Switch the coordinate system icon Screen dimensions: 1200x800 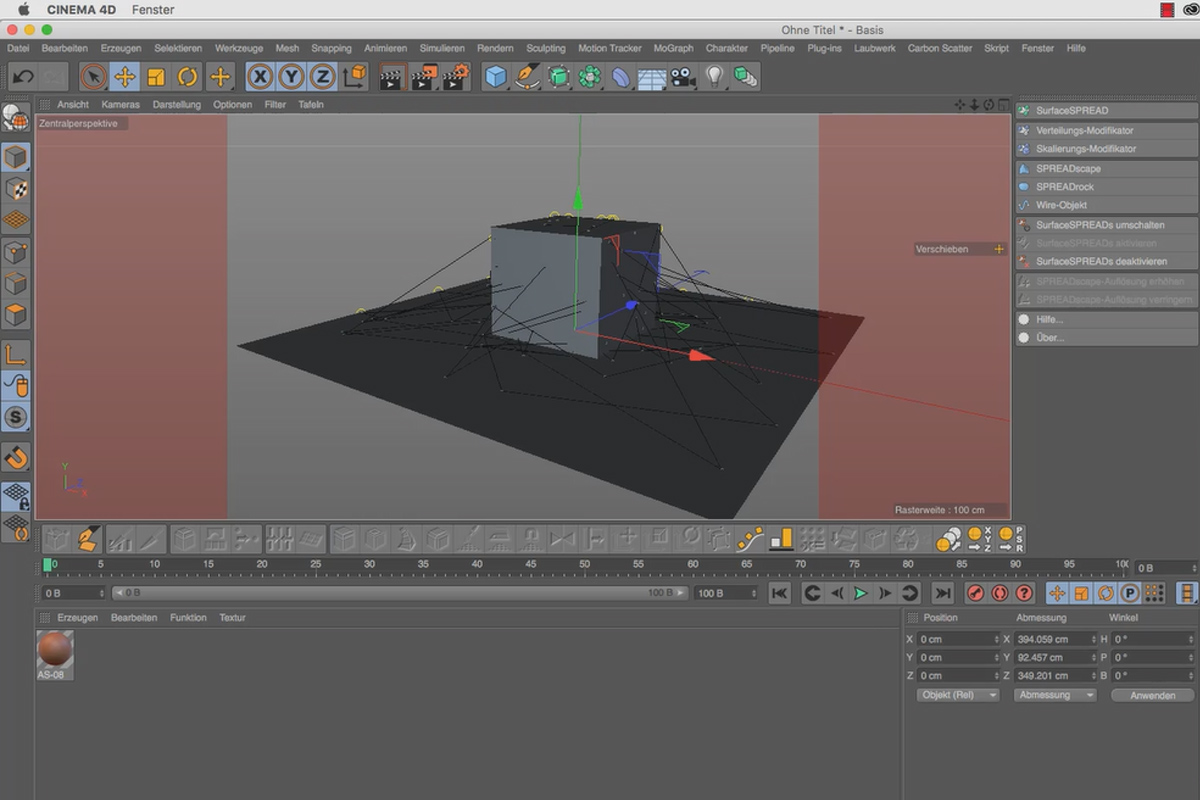point(354,76)
